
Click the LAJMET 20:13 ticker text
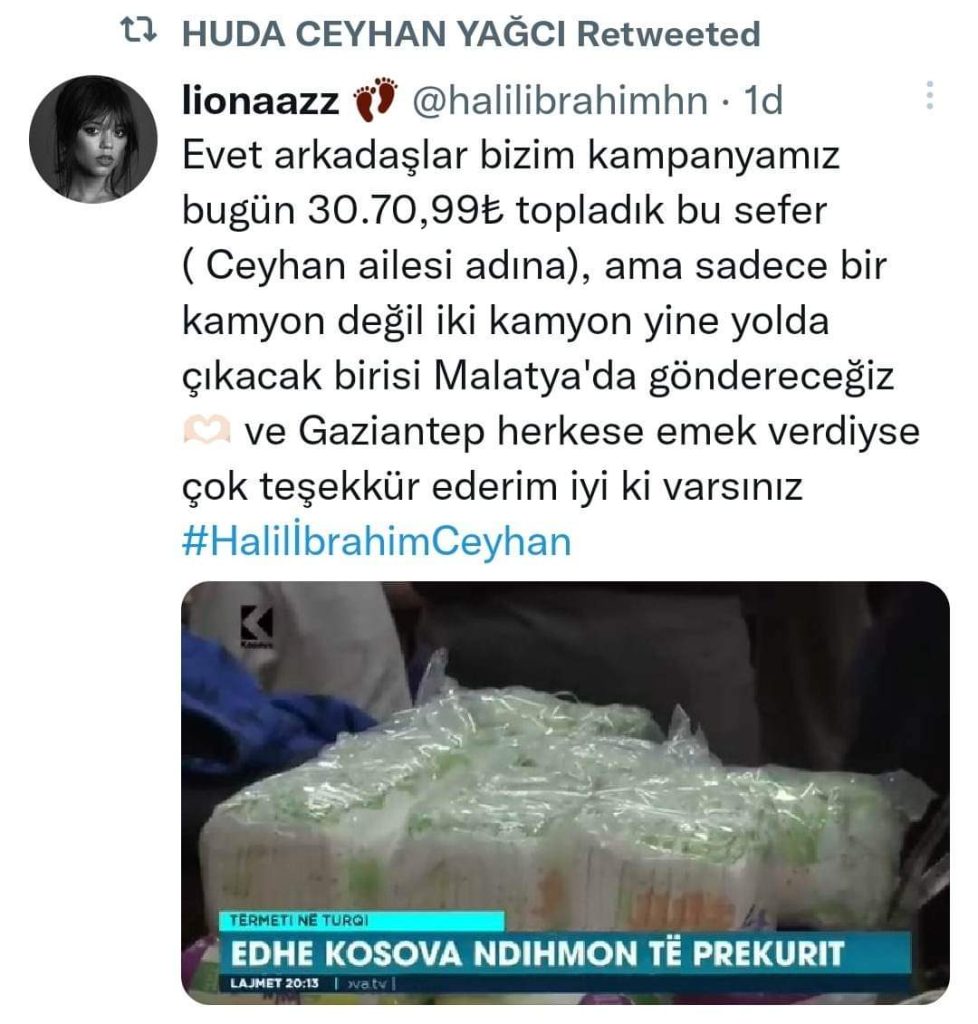point(274,983)
